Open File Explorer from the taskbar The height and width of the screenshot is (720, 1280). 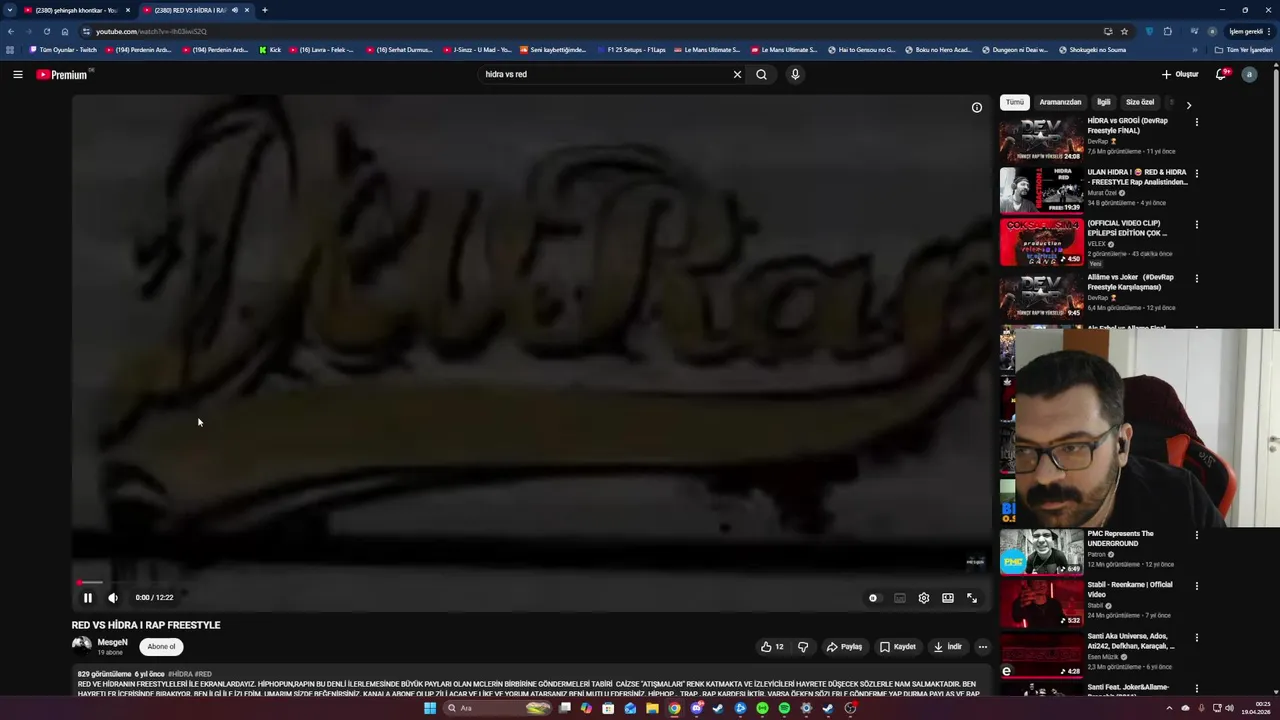652,708
